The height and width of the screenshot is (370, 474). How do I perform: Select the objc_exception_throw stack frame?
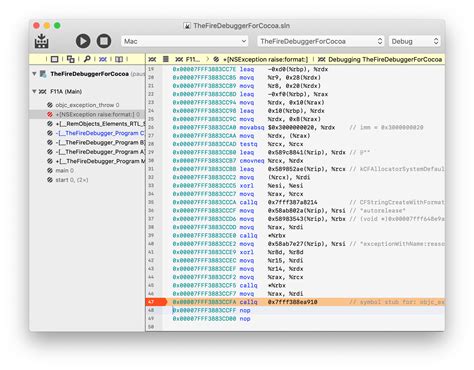click(87, 105)
